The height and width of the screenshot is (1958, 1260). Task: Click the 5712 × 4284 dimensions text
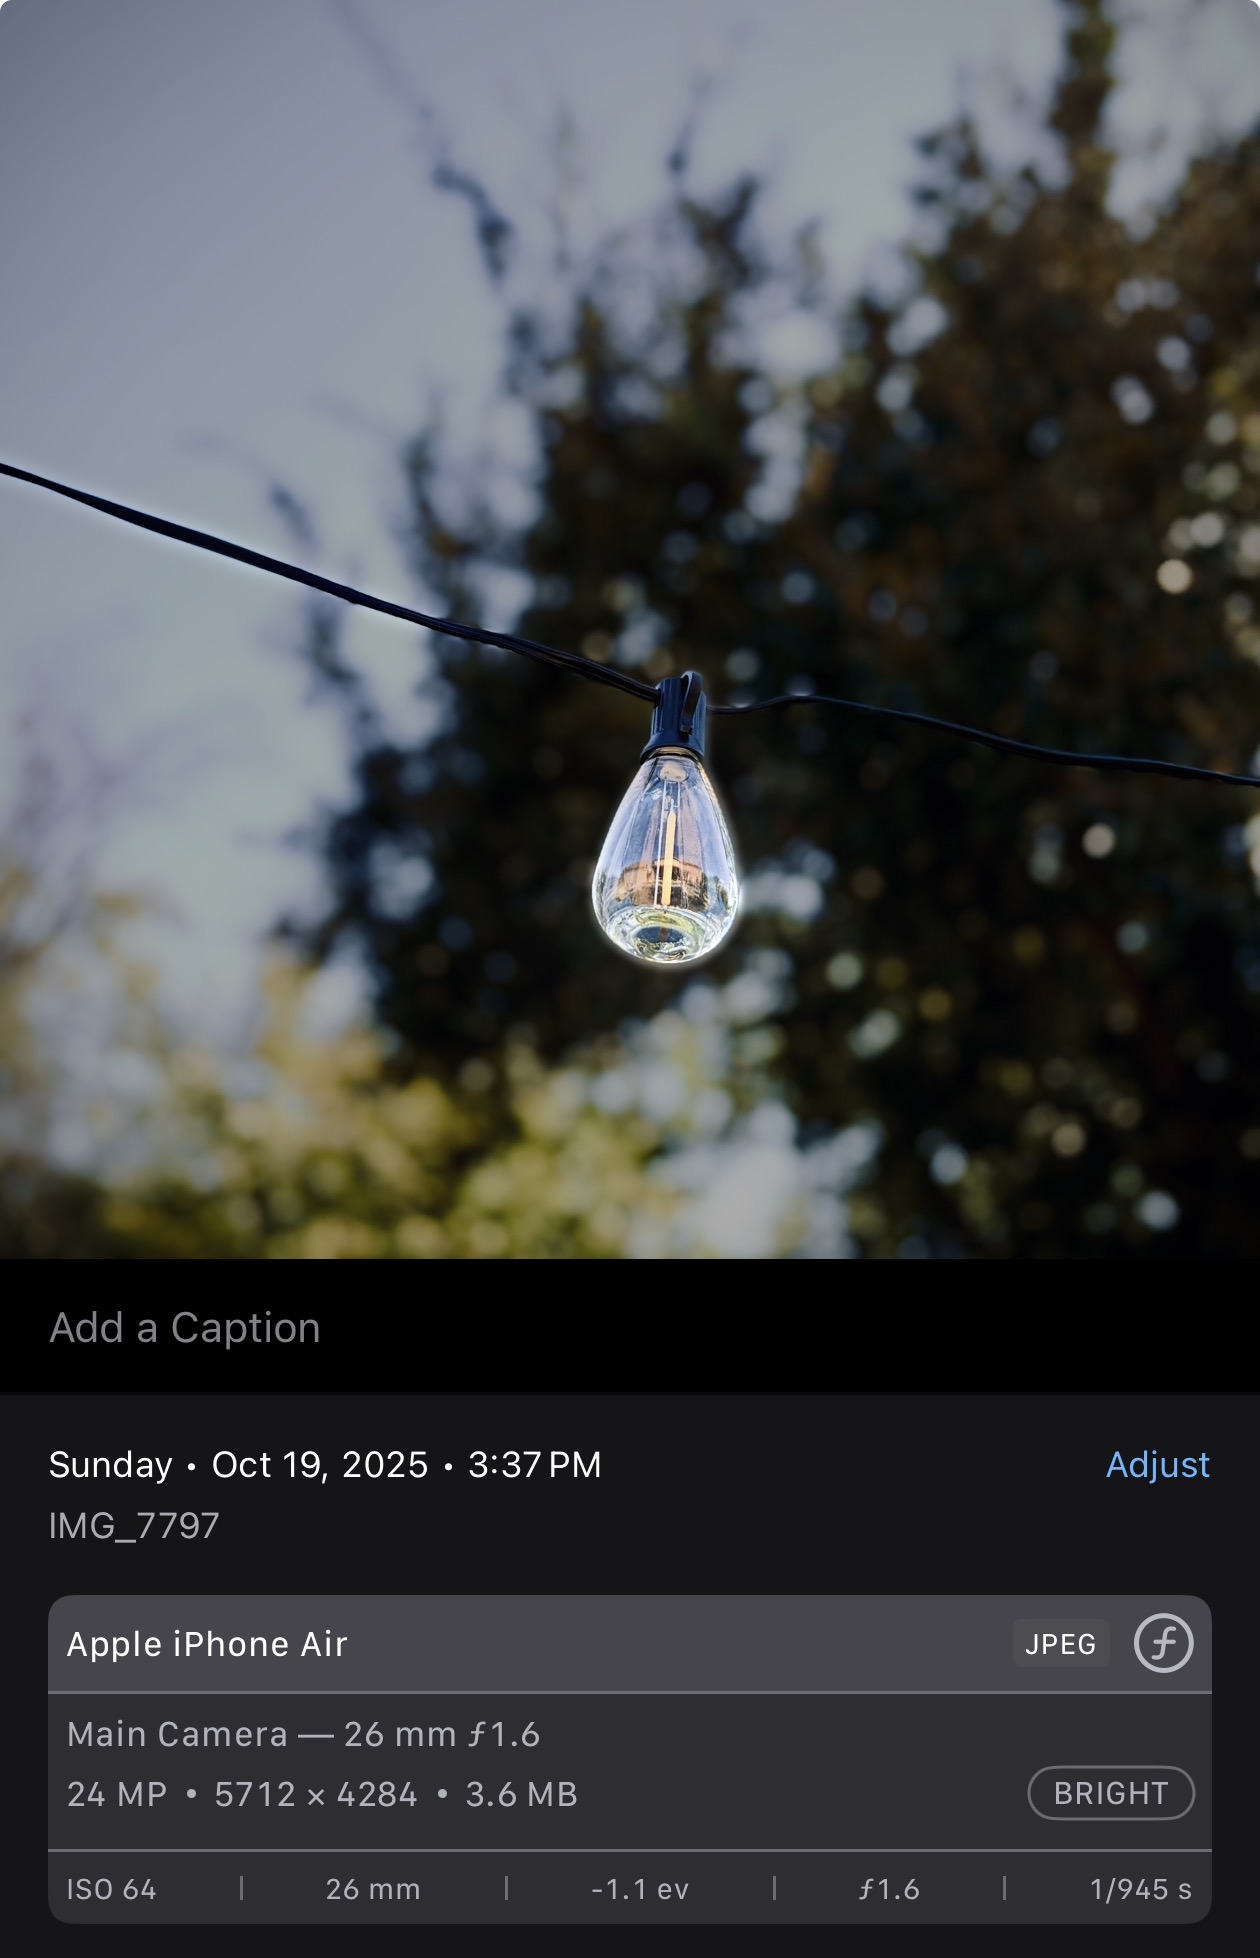click(x=315, y=1794)
